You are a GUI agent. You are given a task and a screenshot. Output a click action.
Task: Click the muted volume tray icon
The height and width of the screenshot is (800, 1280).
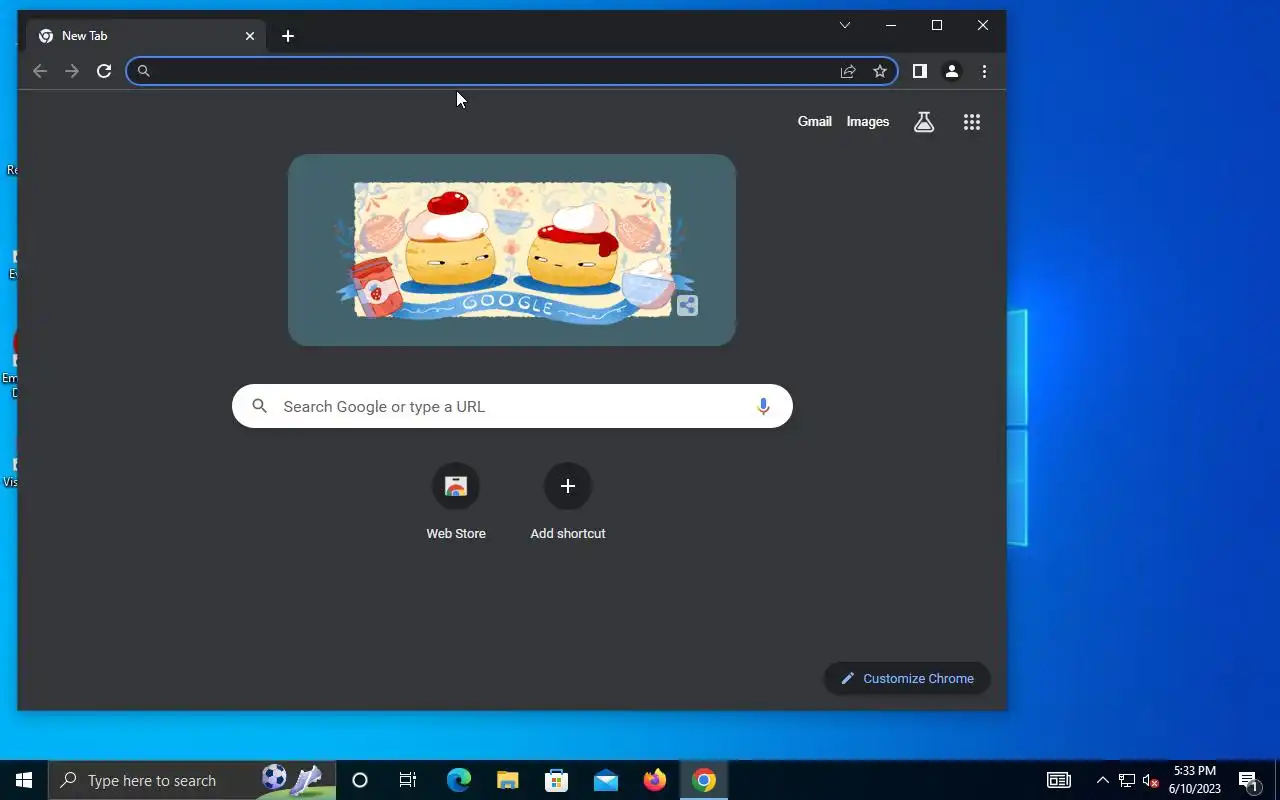point(1151,780)
